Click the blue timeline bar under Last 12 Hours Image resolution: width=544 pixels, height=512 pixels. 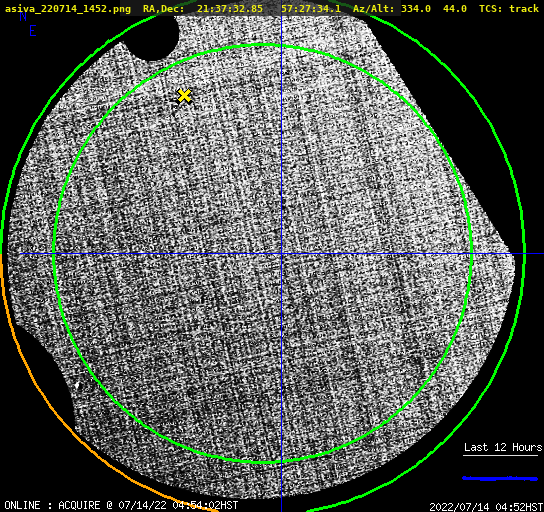pyautogui.click(x=500, y=478)
